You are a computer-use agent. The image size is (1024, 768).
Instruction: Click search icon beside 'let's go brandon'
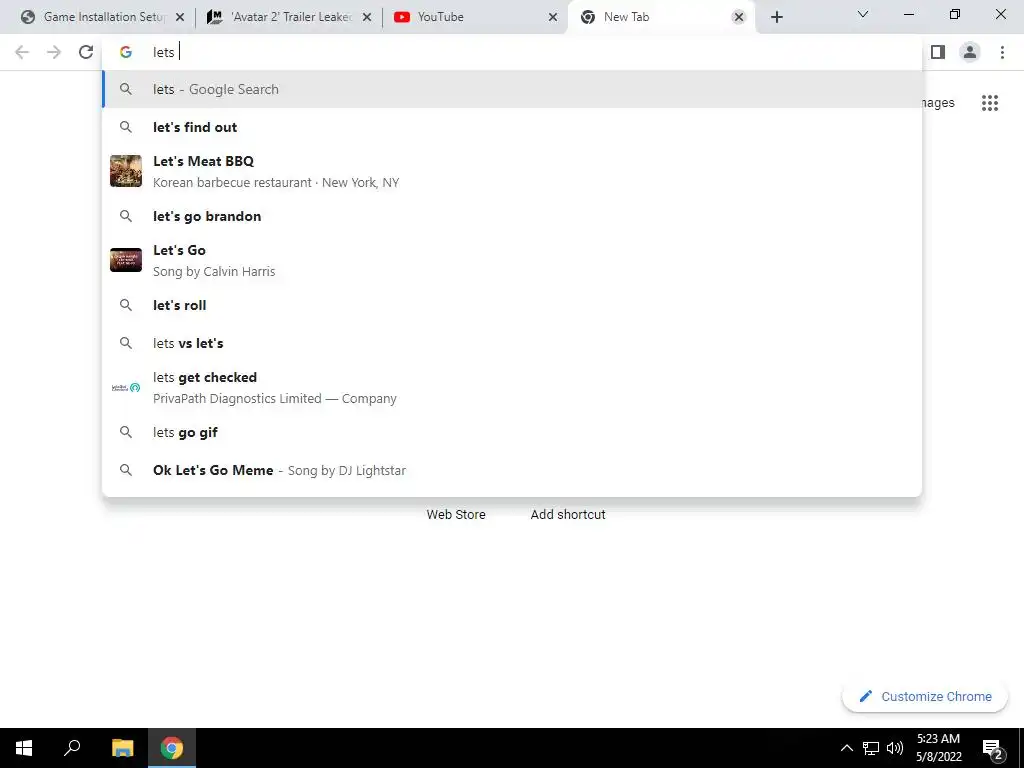coord(125,216)
